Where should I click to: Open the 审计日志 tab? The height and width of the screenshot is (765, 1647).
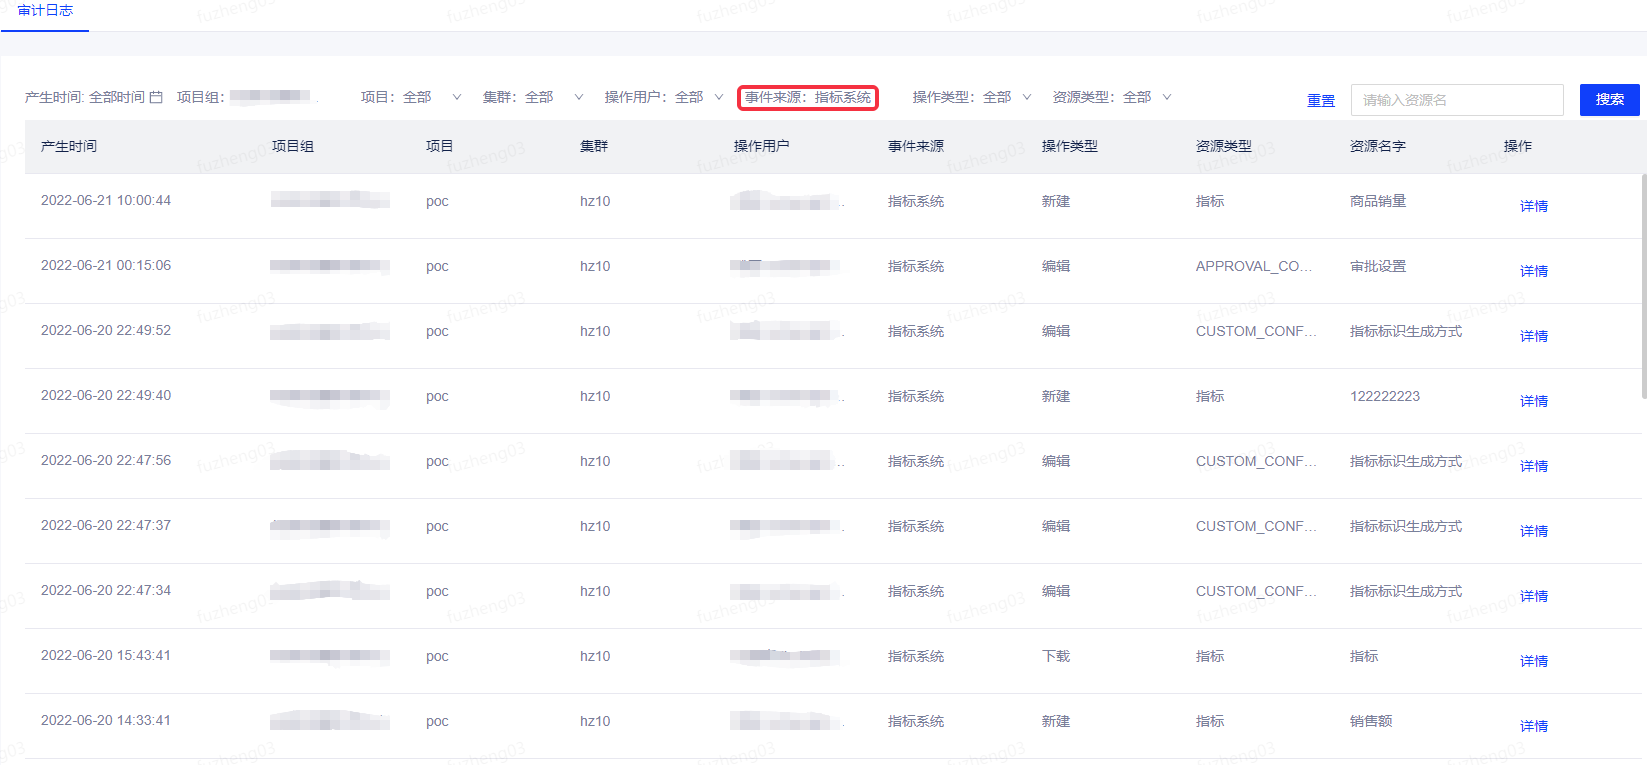pos(45,11)
